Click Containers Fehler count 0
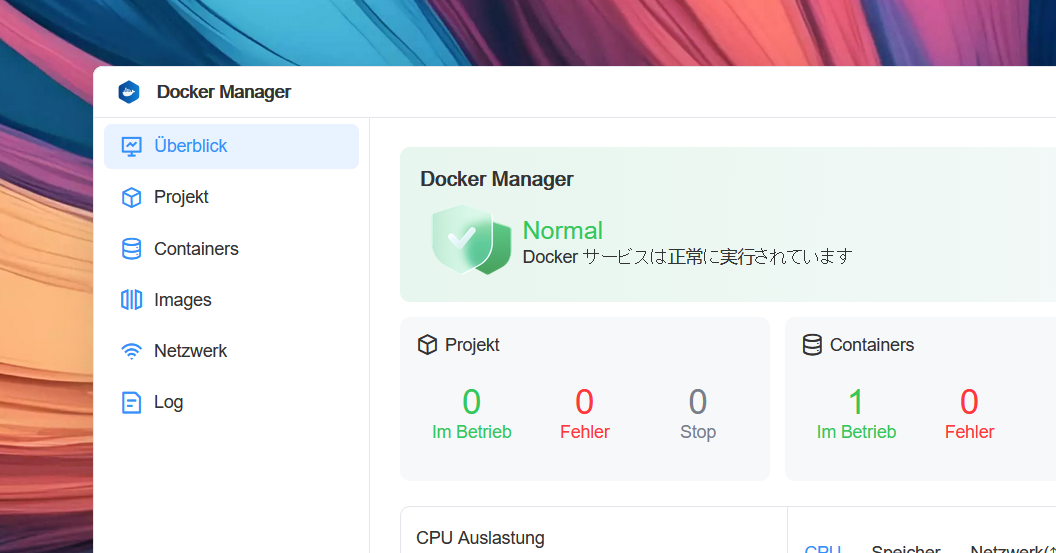The width and height of the screenshot is (1056, 553). [969, 402]
